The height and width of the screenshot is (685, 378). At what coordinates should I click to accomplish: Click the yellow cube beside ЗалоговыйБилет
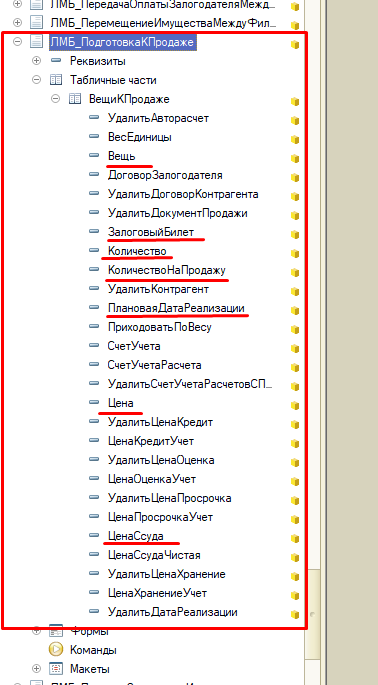[295, 235]
